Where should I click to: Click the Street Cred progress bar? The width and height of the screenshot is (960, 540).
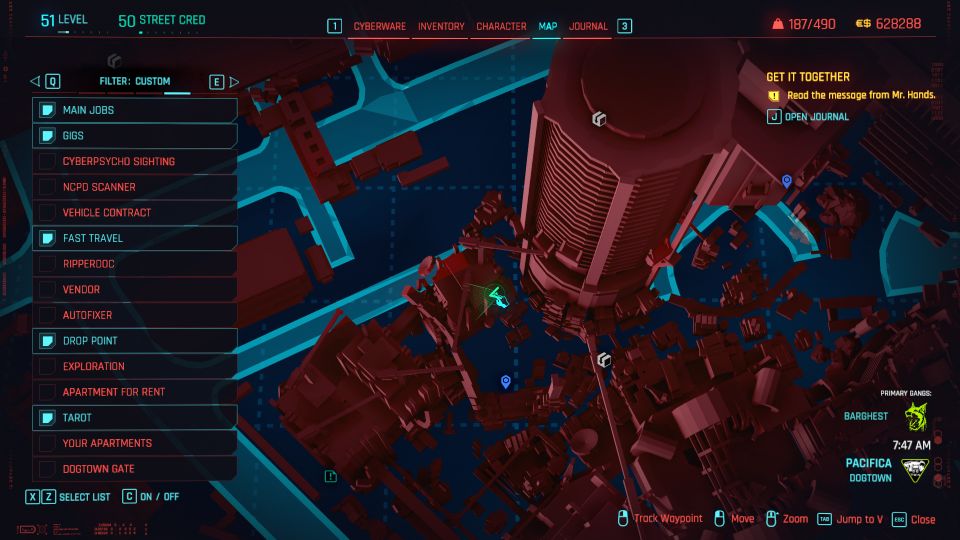pos(165,32)
